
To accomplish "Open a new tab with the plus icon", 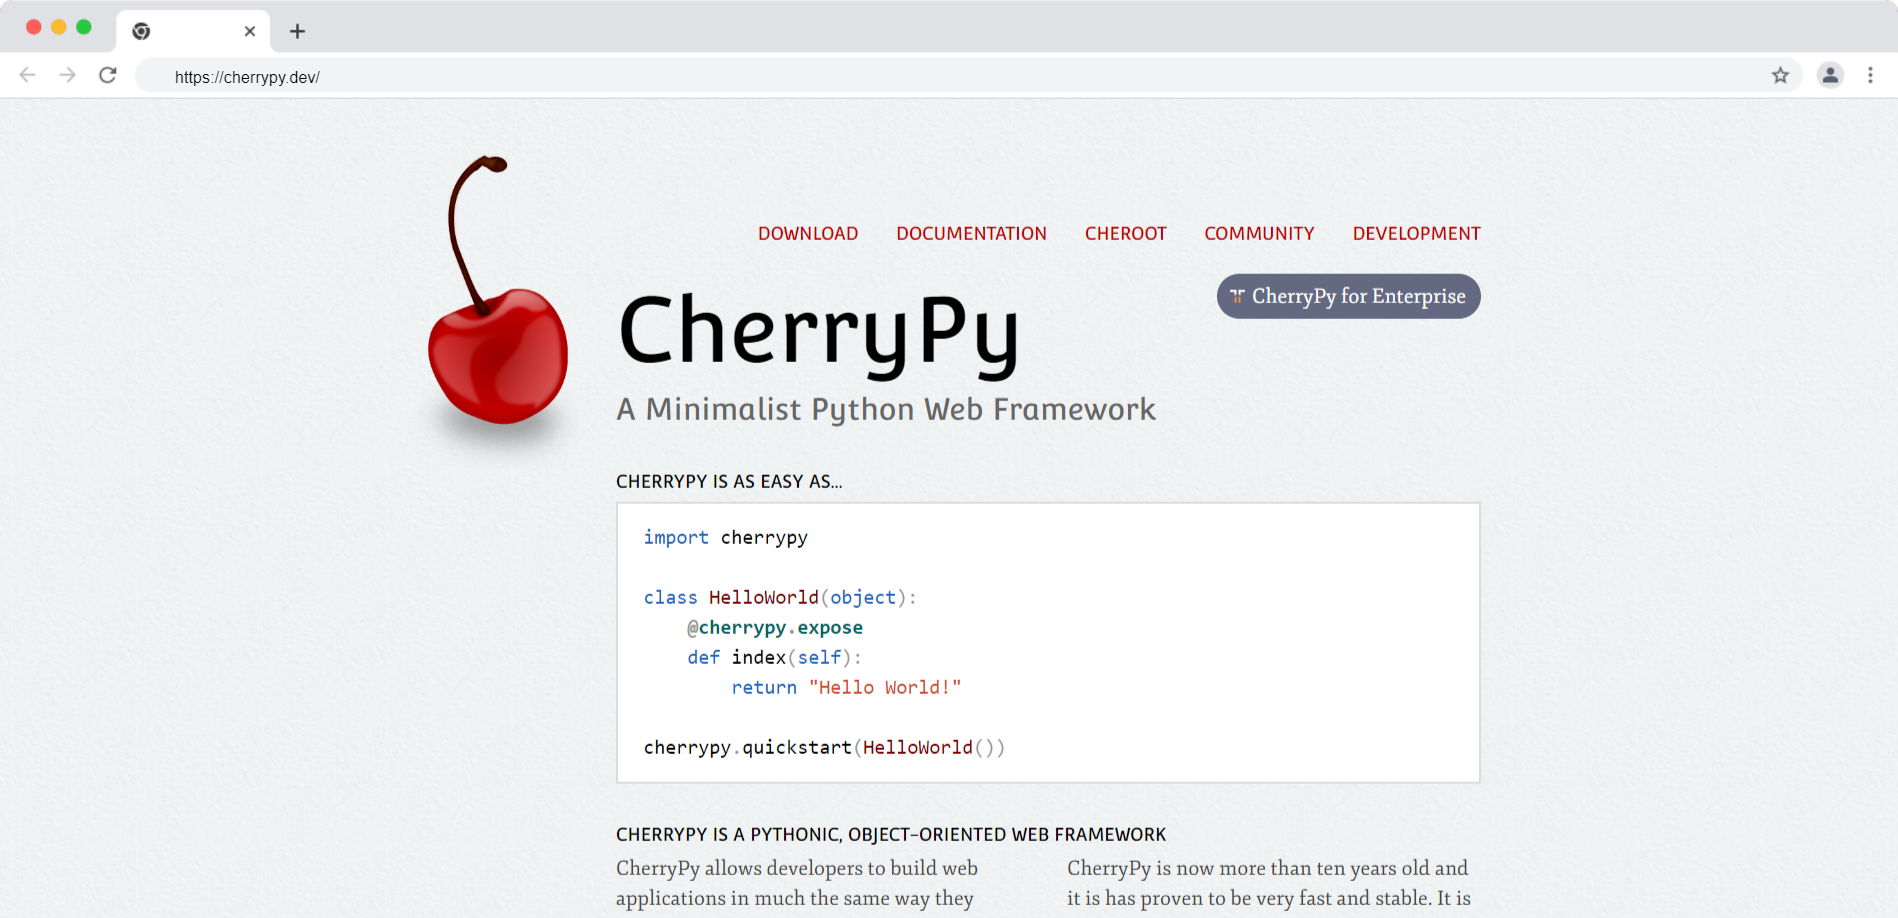I will [x=297, y=31].
